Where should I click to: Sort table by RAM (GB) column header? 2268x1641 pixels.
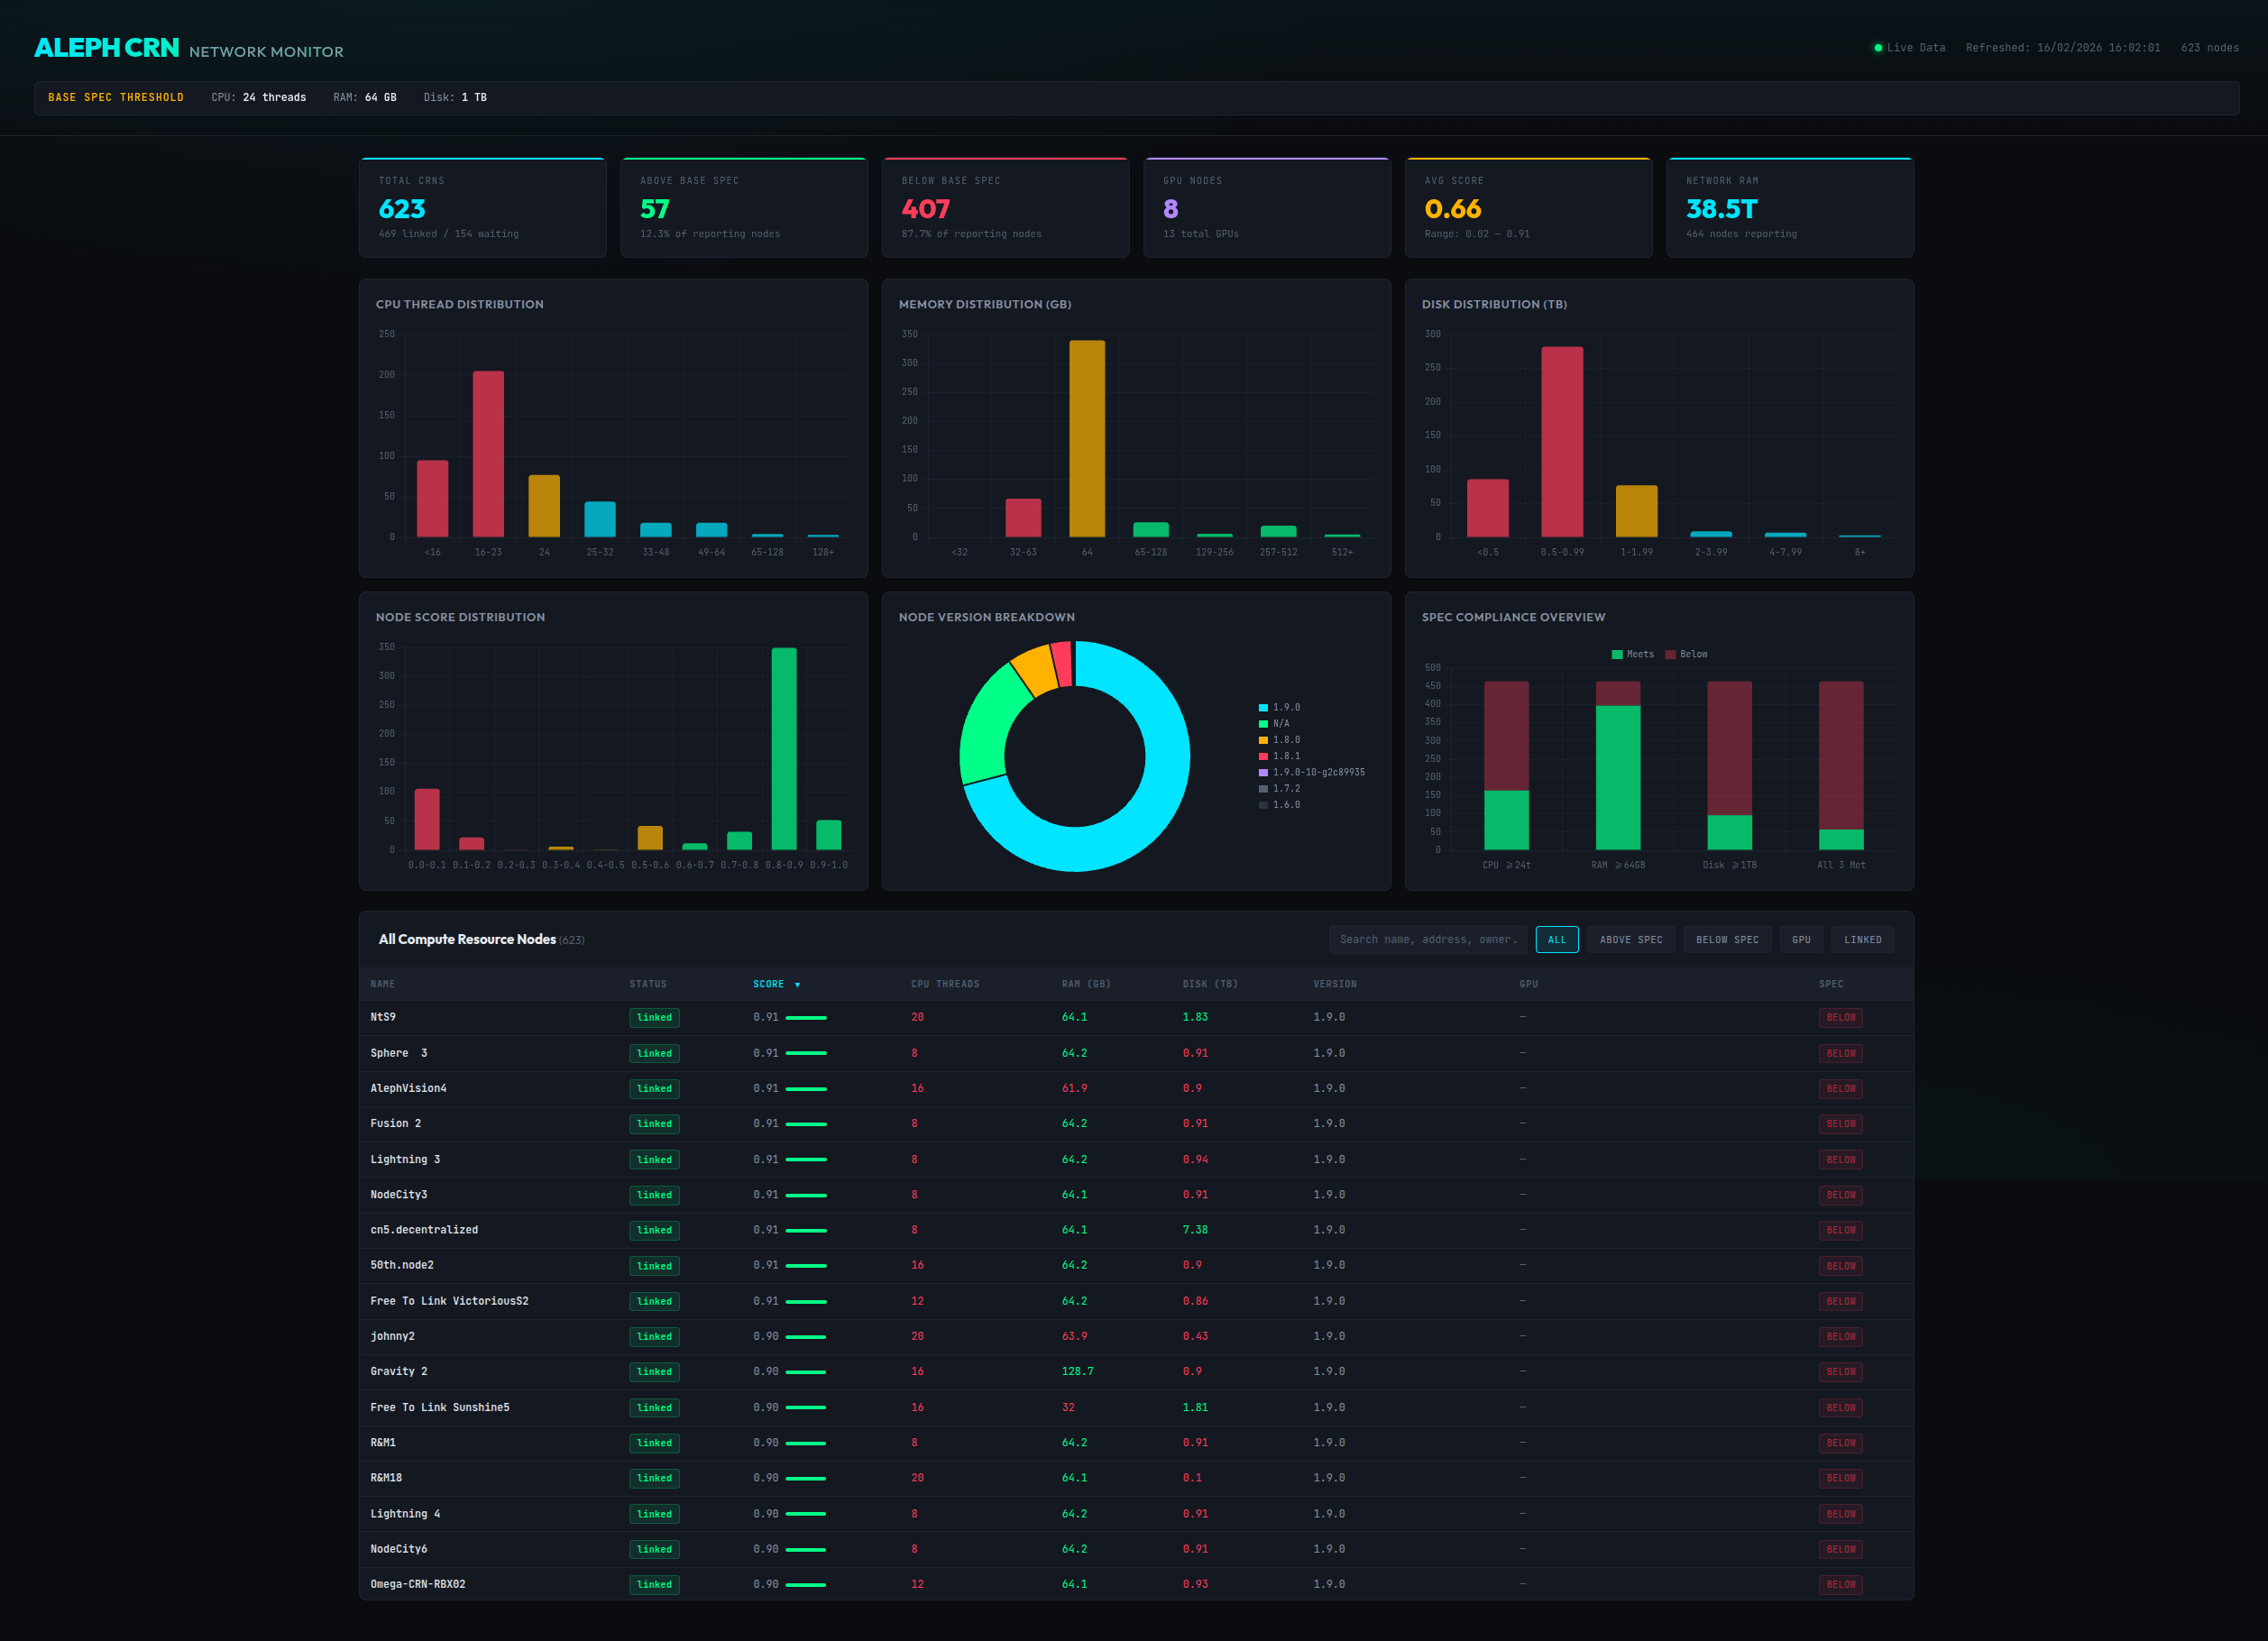[1085, 985]
